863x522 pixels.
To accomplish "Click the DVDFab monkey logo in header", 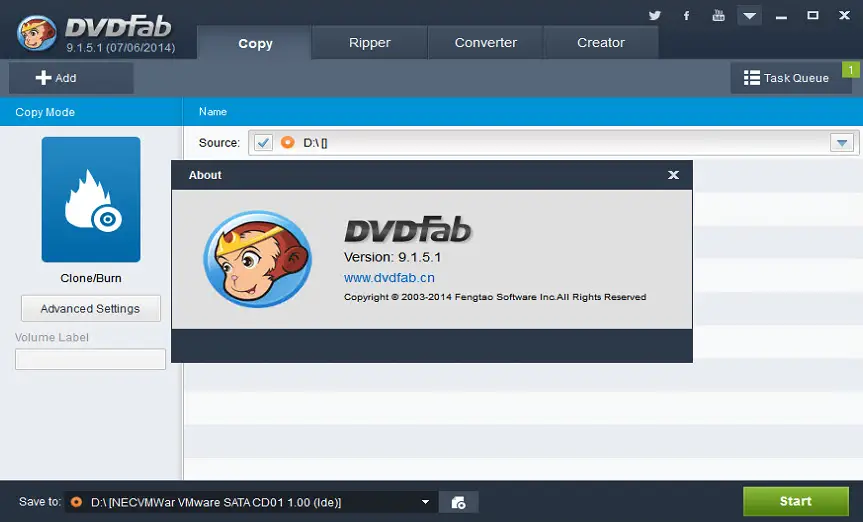I will coord(37,33).
